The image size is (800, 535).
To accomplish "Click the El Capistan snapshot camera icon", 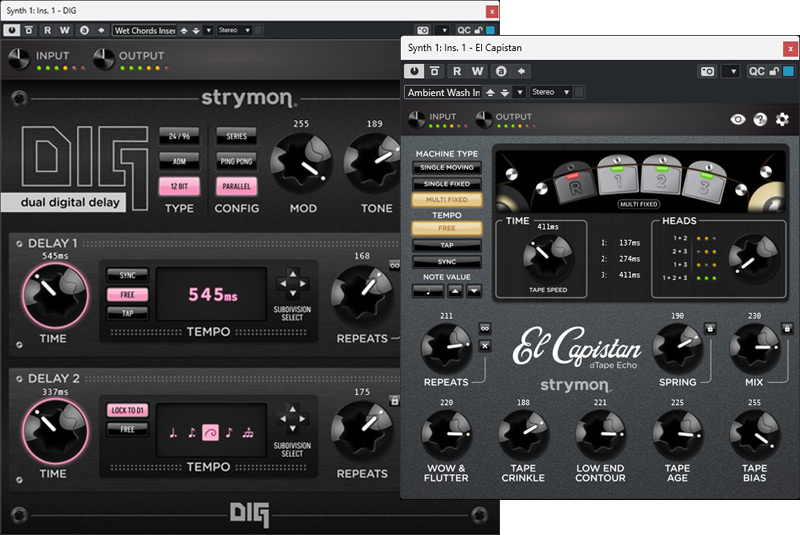I will point(708,71).
